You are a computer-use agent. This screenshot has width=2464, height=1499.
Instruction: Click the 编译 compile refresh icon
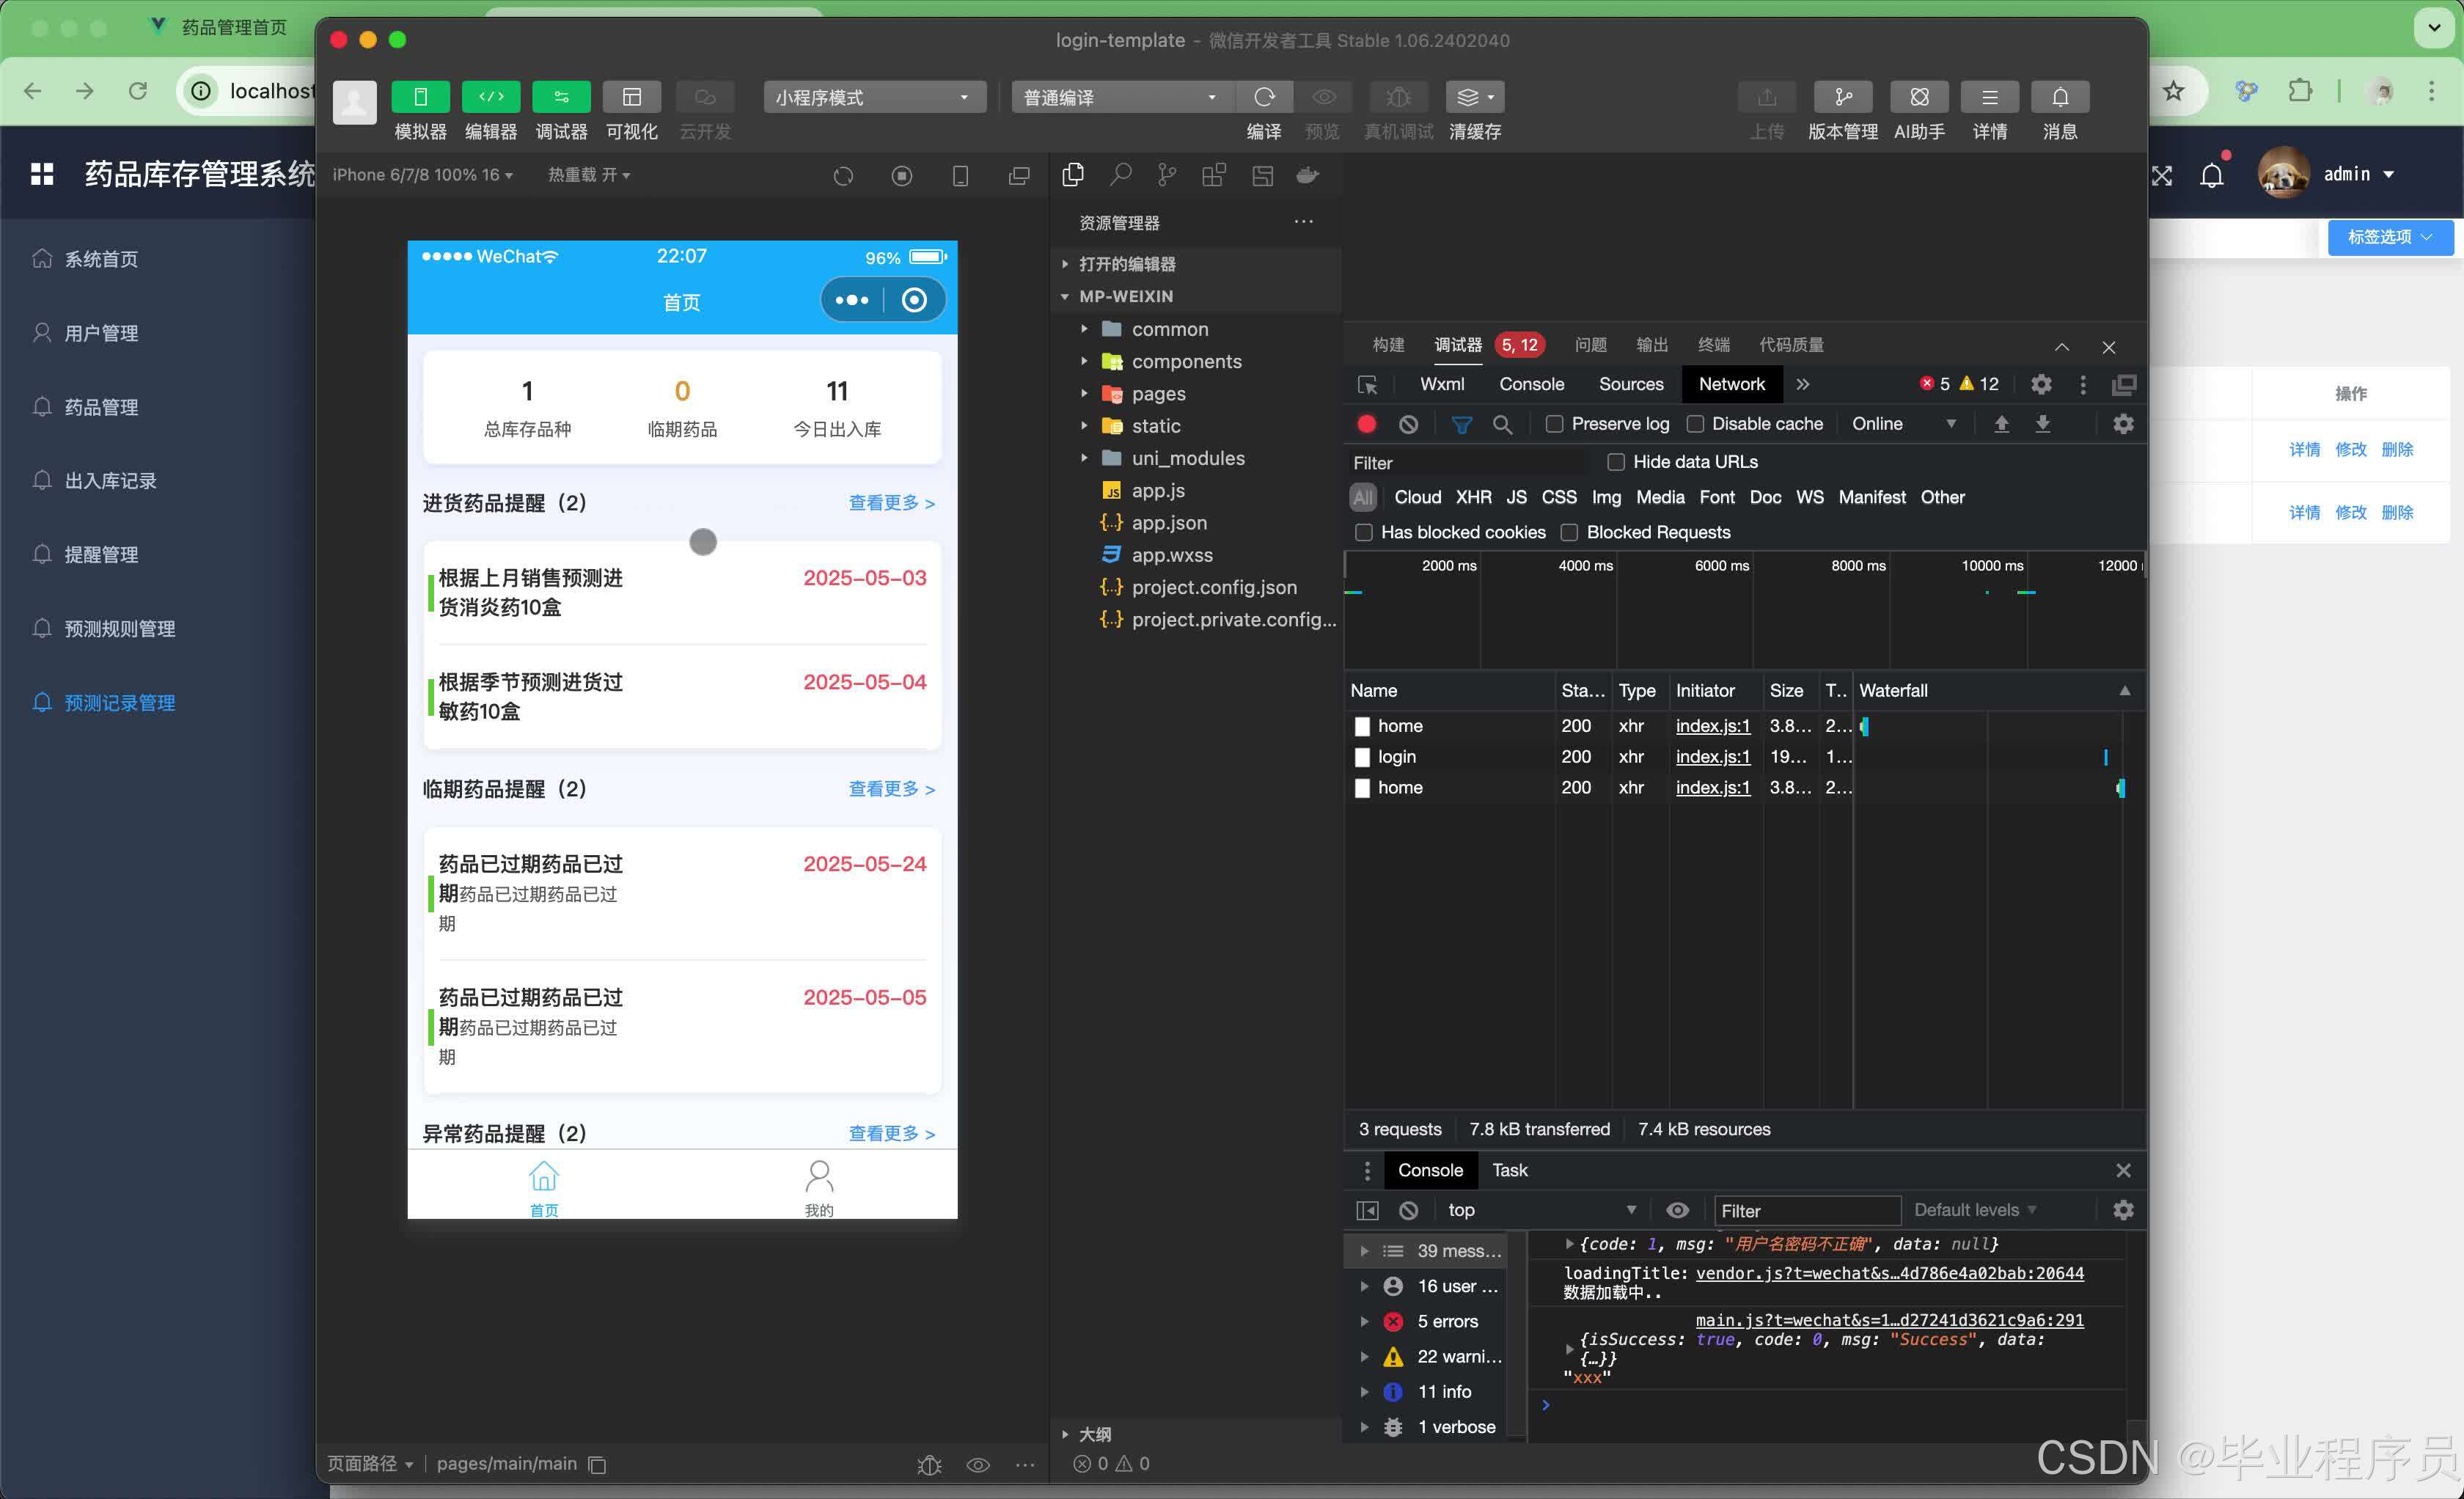click(x=1264, y=97)
